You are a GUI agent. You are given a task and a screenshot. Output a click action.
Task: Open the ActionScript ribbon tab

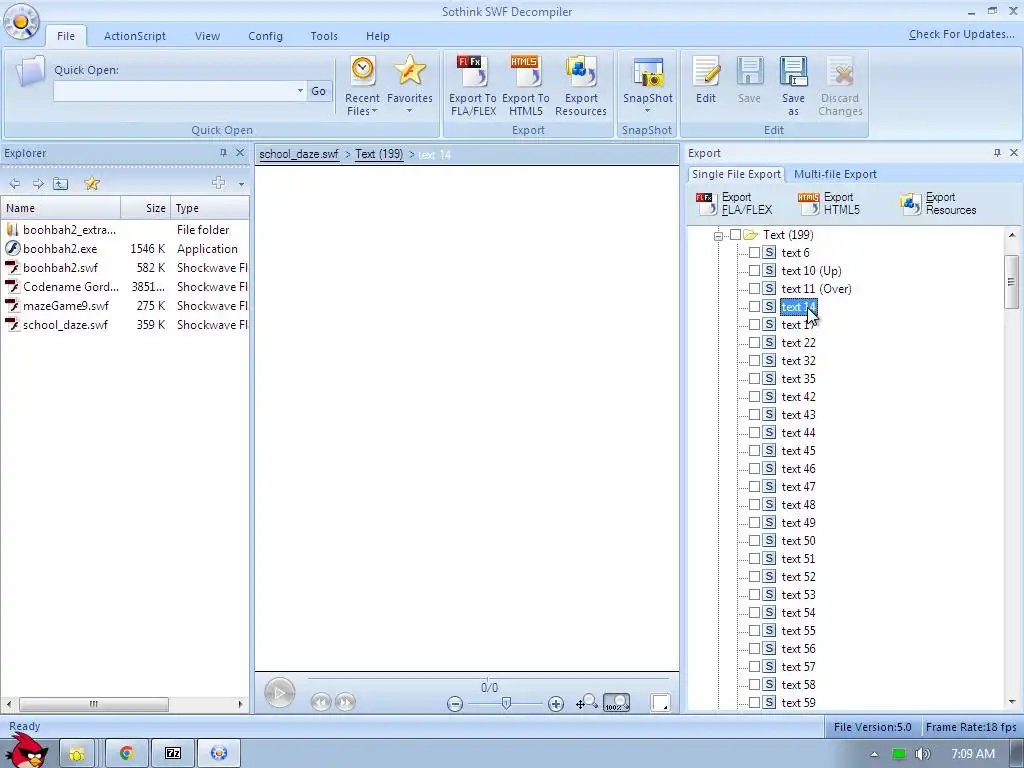tap(135, 36)
